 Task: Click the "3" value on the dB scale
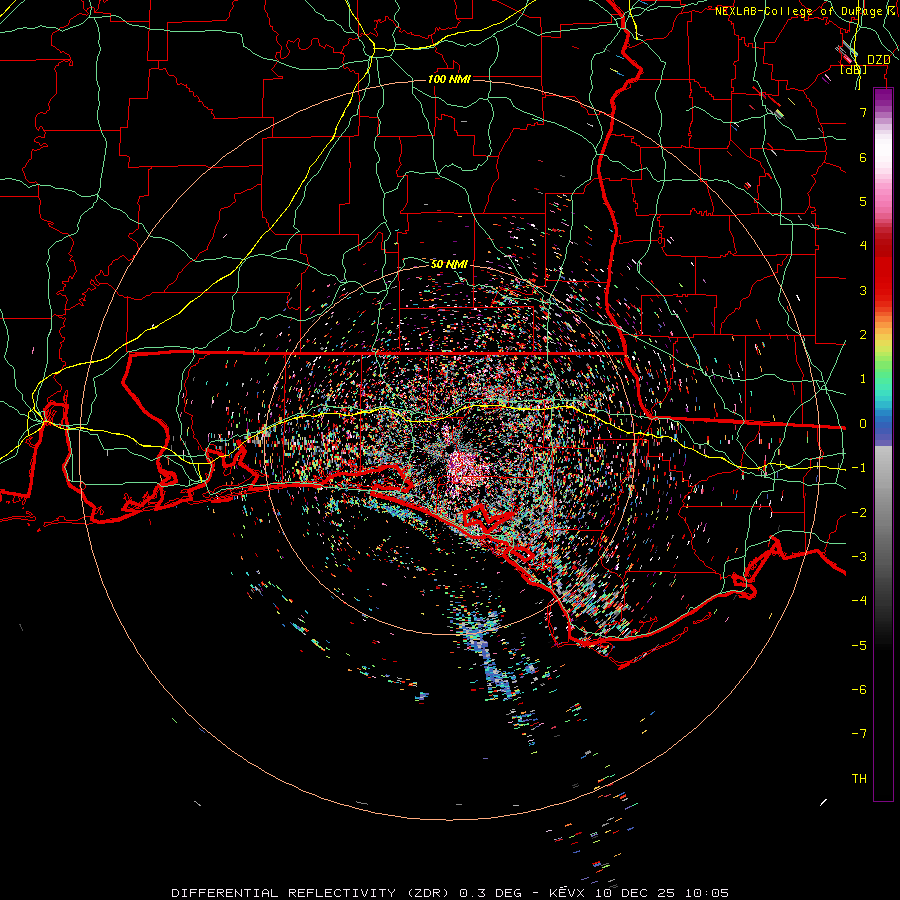[x=863, y=290]
